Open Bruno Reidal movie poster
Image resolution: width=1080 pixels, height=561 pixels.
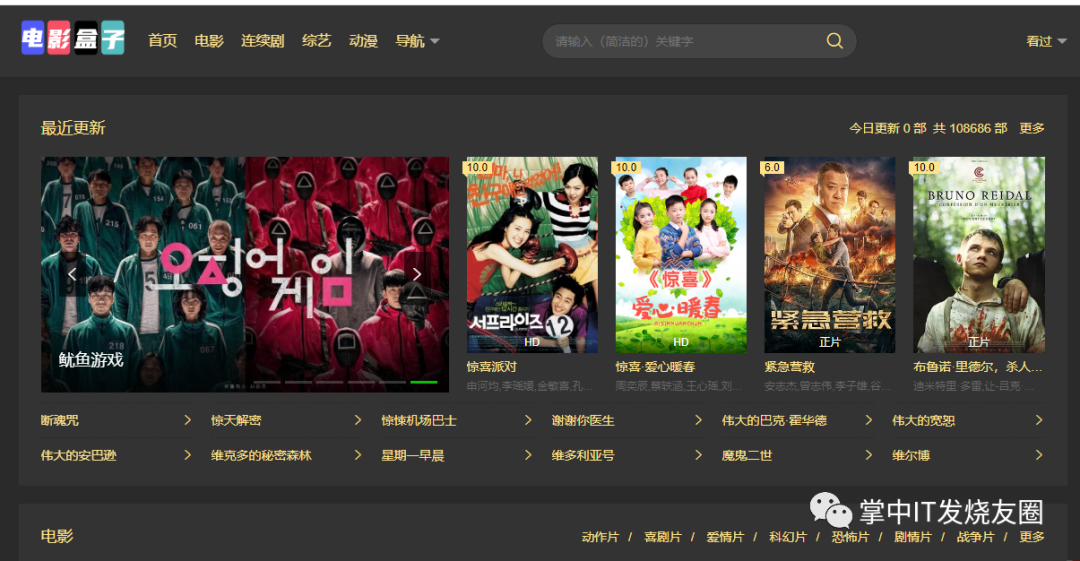[979, 255]
